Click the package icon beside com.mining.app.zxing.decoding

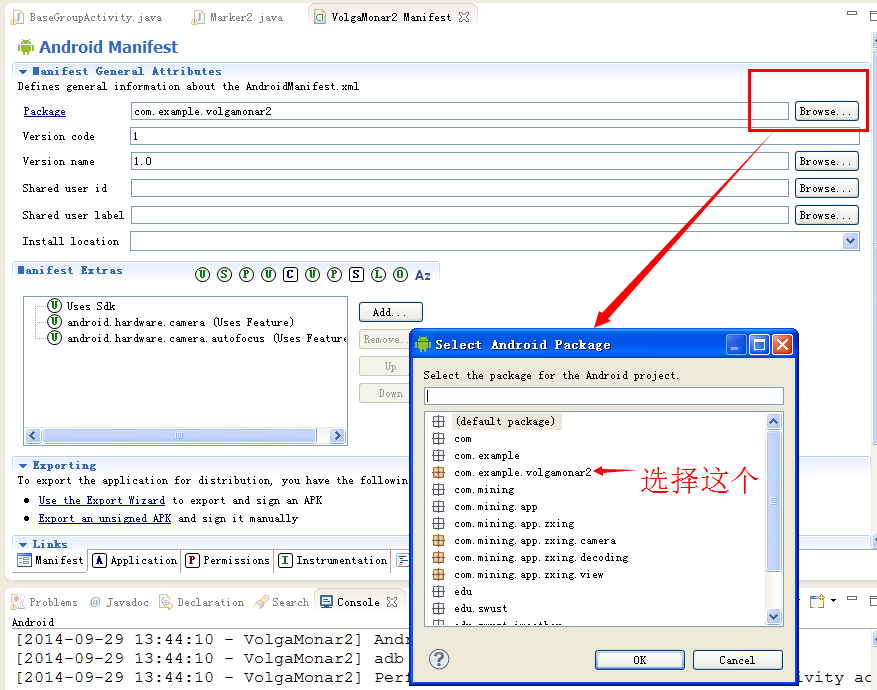438,557
